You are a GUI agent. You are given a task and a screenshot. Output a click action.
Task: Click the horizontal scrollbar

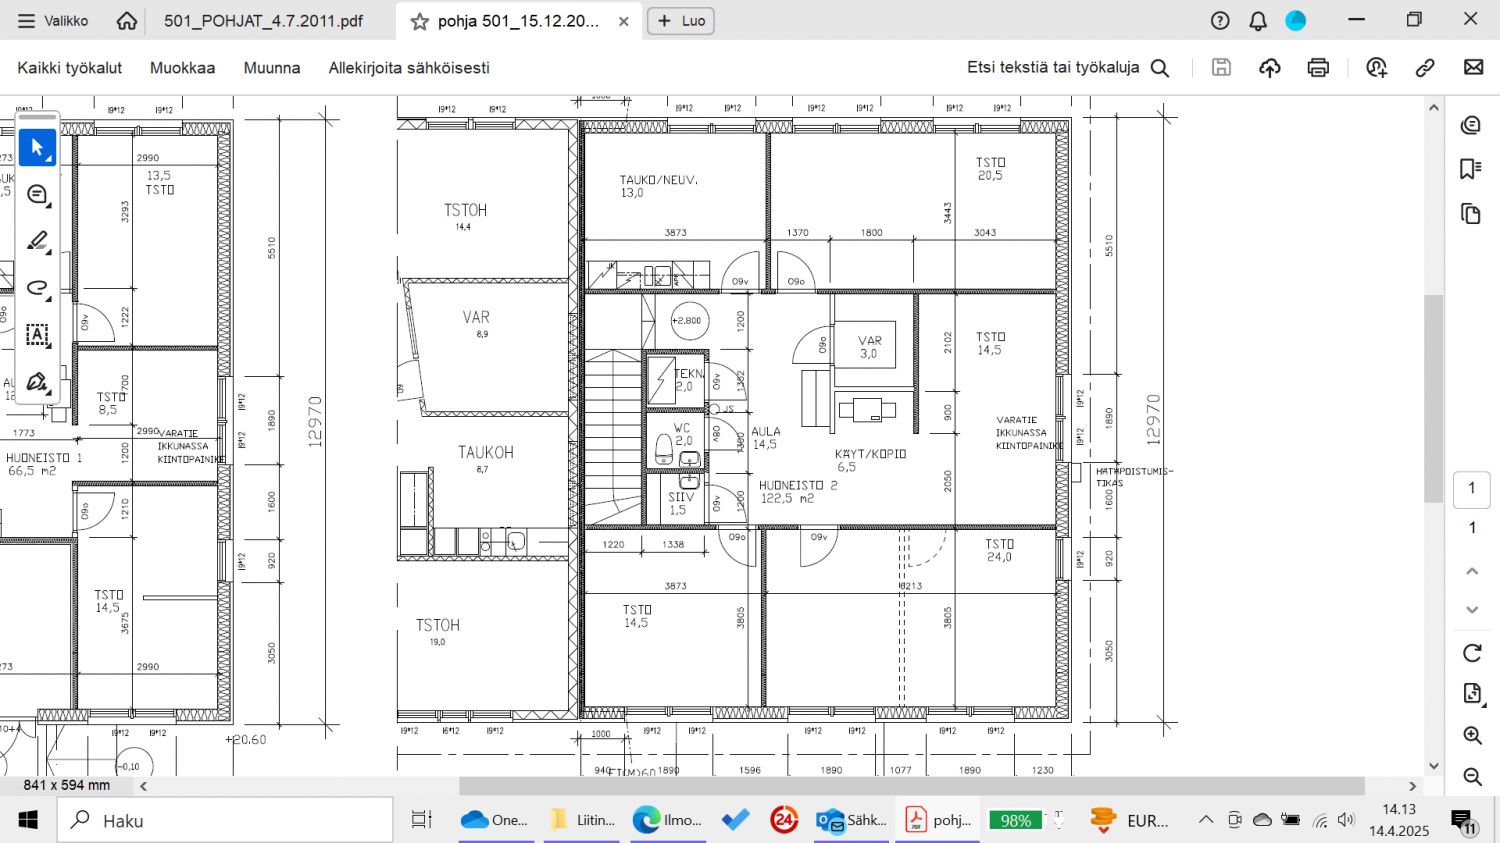910,786
